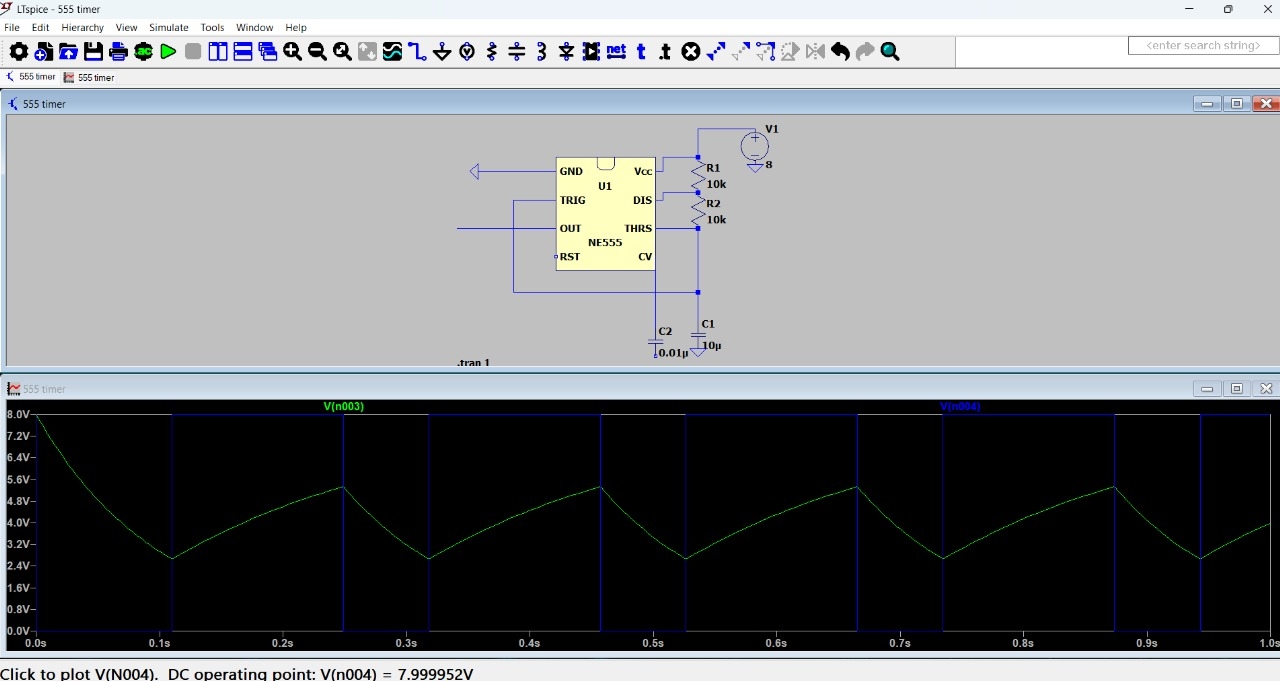This screenshot has width=1280, height=681.
Task: Open find with teal magnifier icon
Action: pos(890,52)
